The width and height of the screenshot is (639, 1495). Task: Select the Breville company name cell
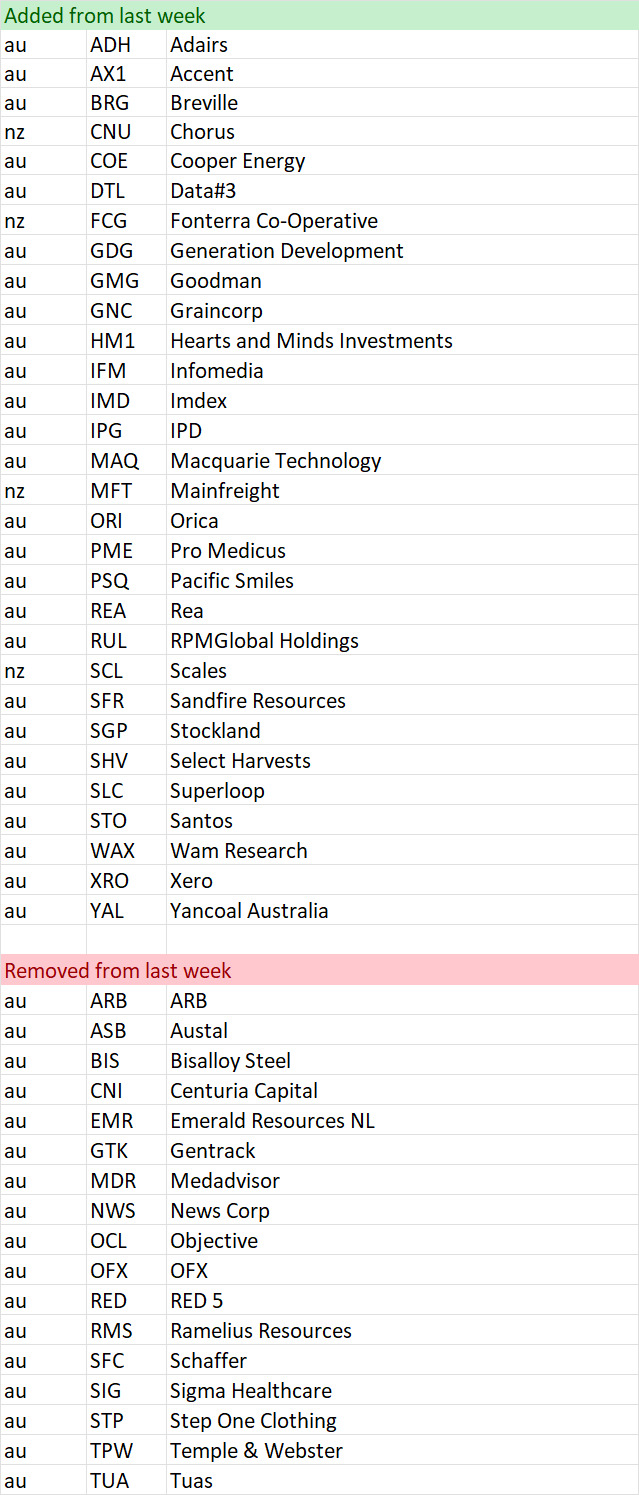[402, 103]
